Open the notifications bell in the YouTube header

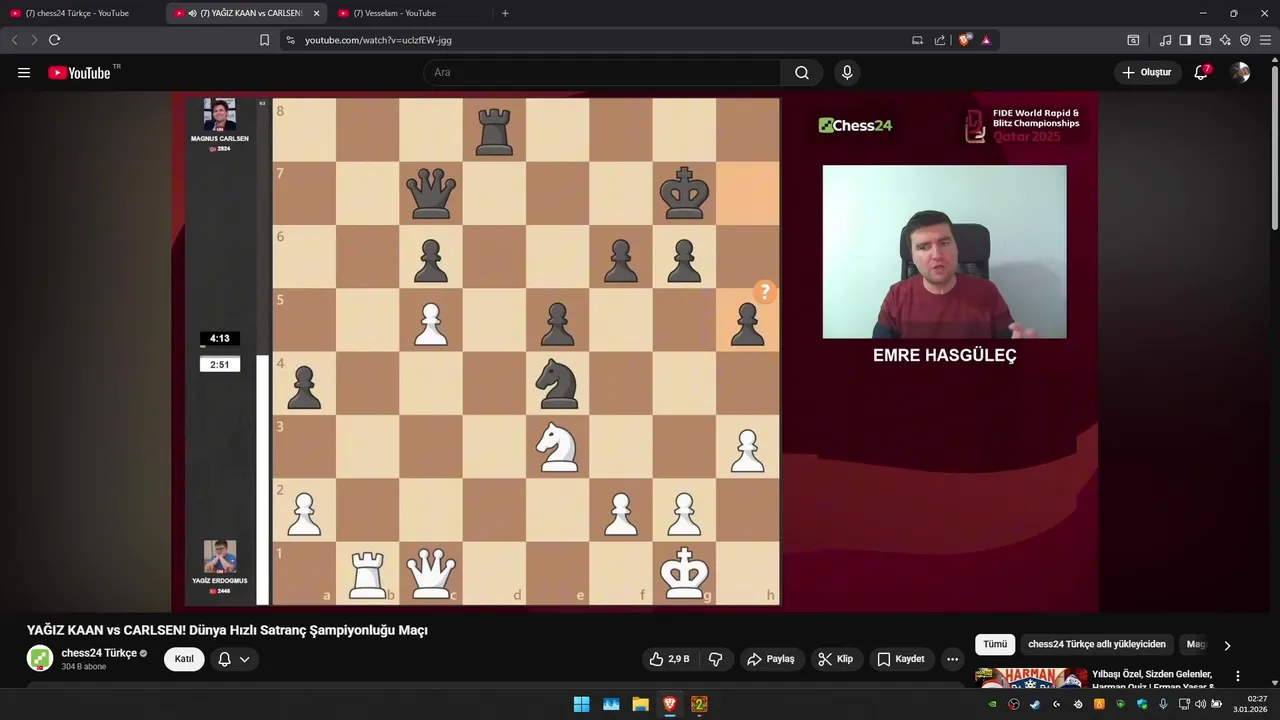[1202, 73]
